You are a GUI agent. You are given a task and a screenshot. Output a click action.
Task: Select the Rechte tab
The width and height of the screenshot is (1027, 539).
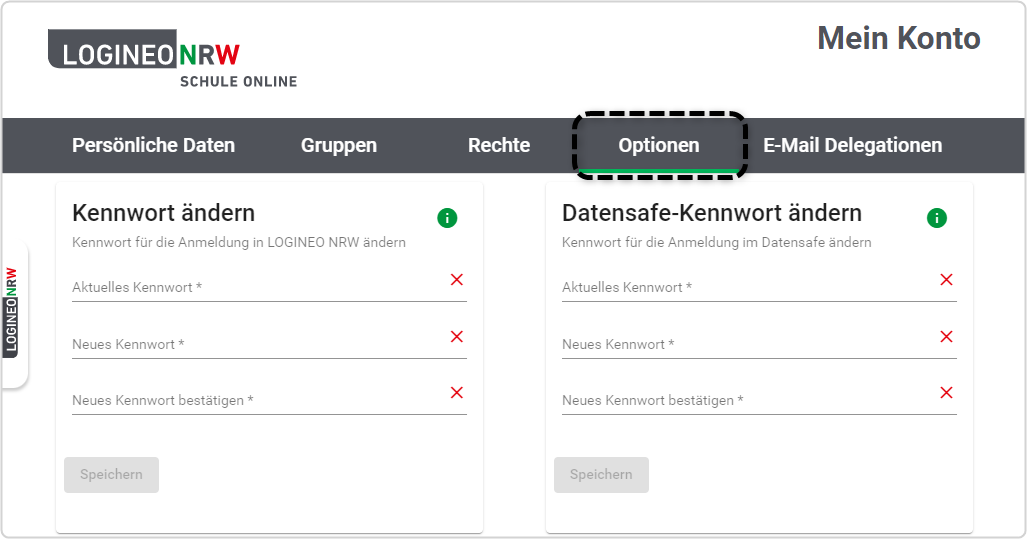[x=499, y=145]
